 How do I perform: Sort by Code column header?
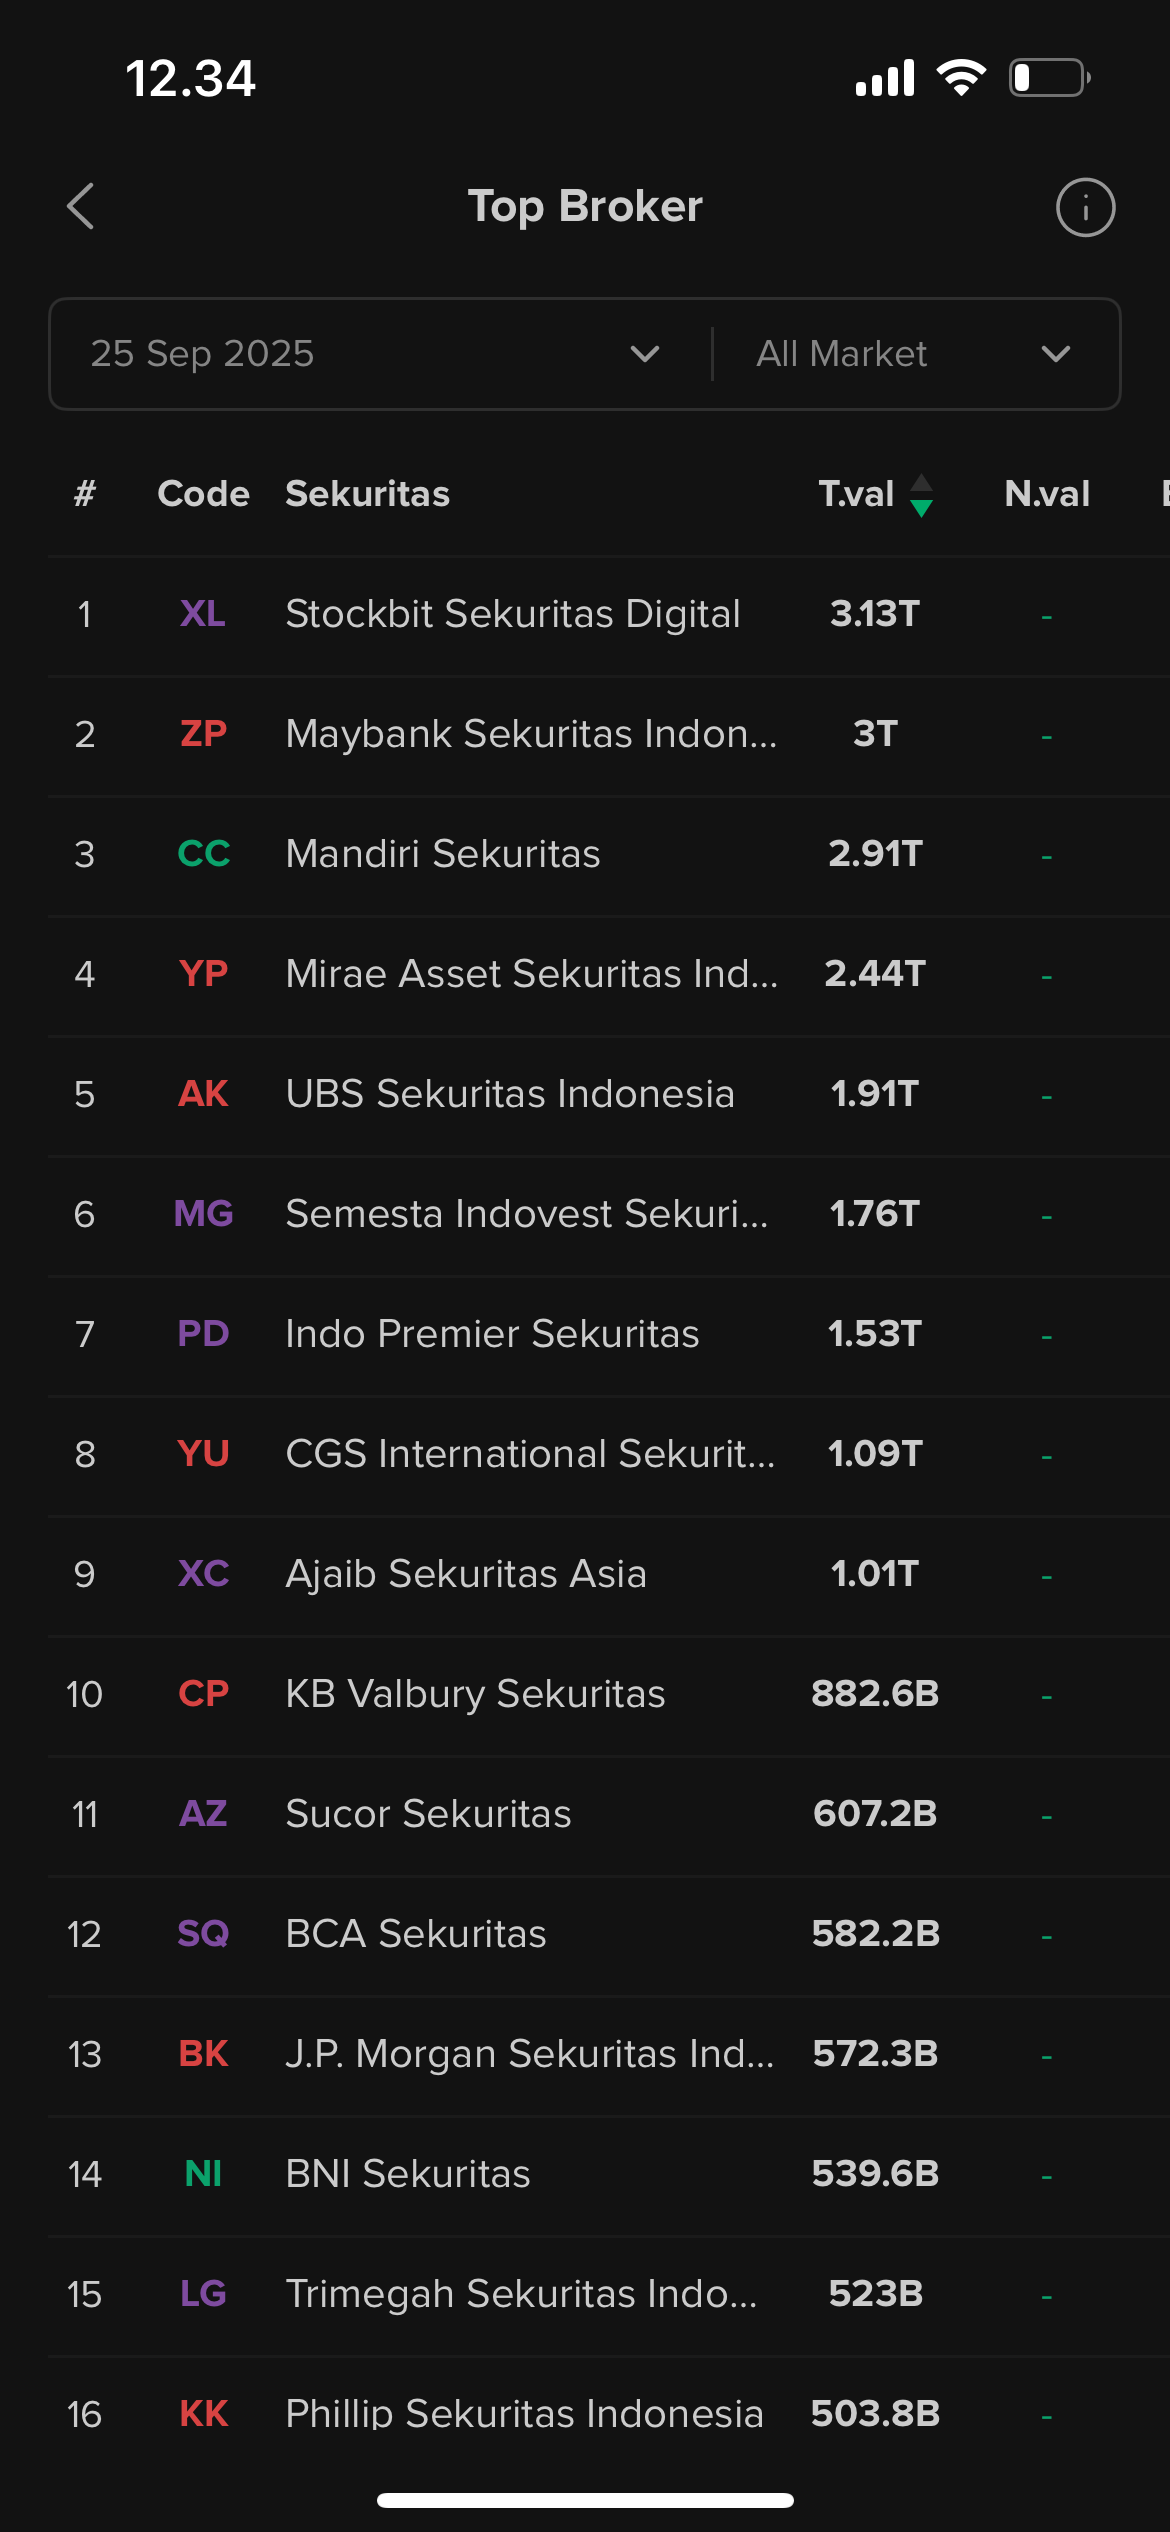tap(203, 494)
